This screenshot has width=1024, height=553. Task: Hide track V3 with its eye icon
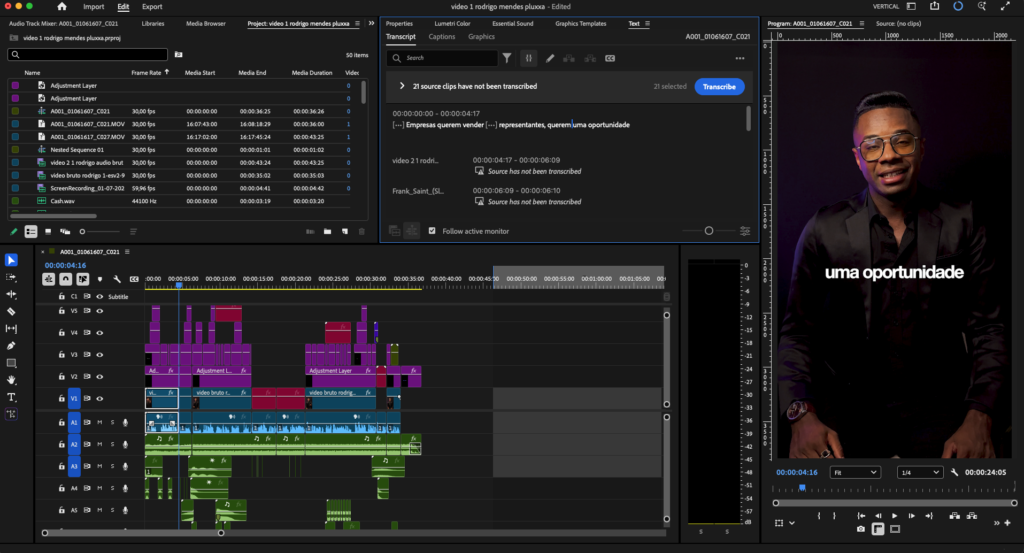pyautogui.click(x=100, y=354)
